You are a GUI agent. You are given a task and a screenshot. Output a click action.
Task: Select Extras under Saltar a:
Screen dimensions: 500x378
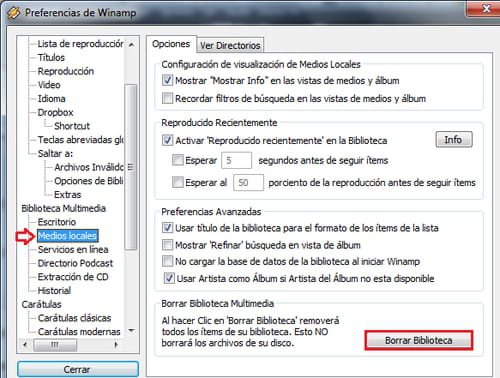[x=68, y=194]
